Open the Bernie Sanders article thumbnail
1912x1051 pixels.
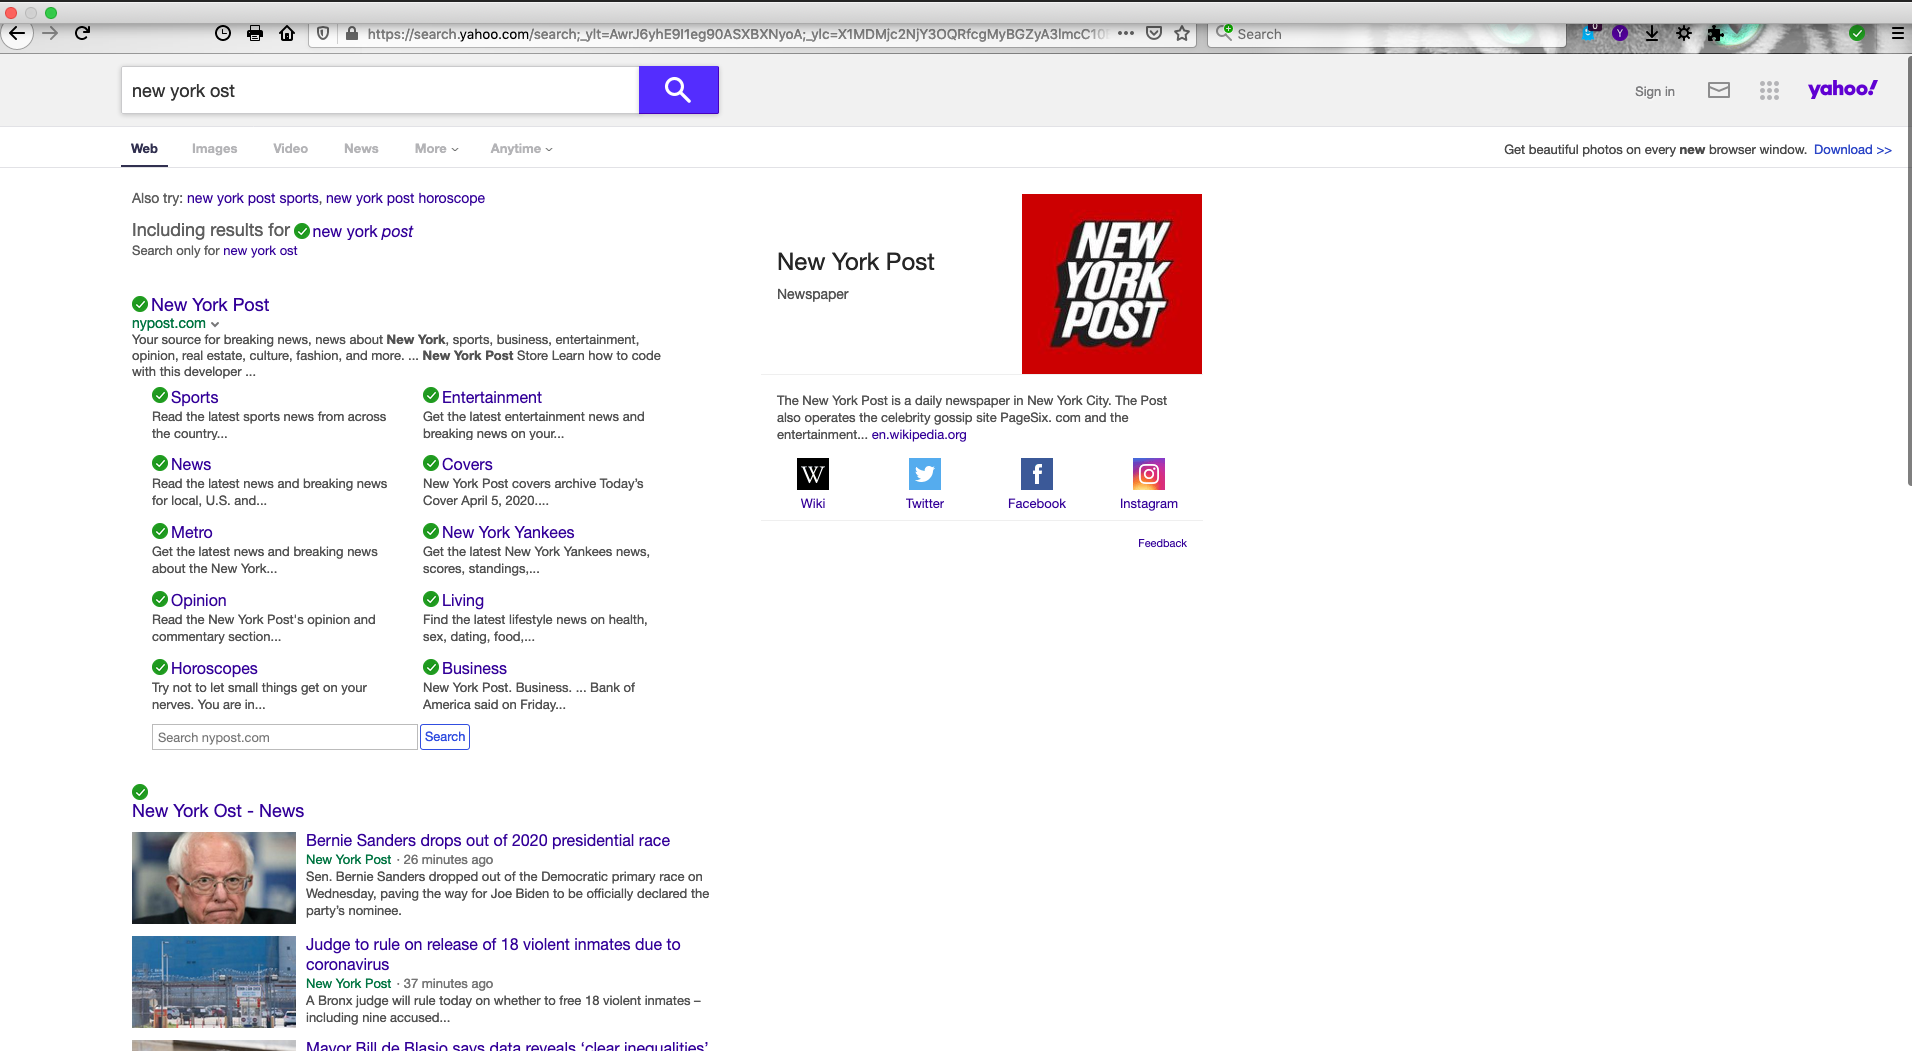tap(214, 878)
